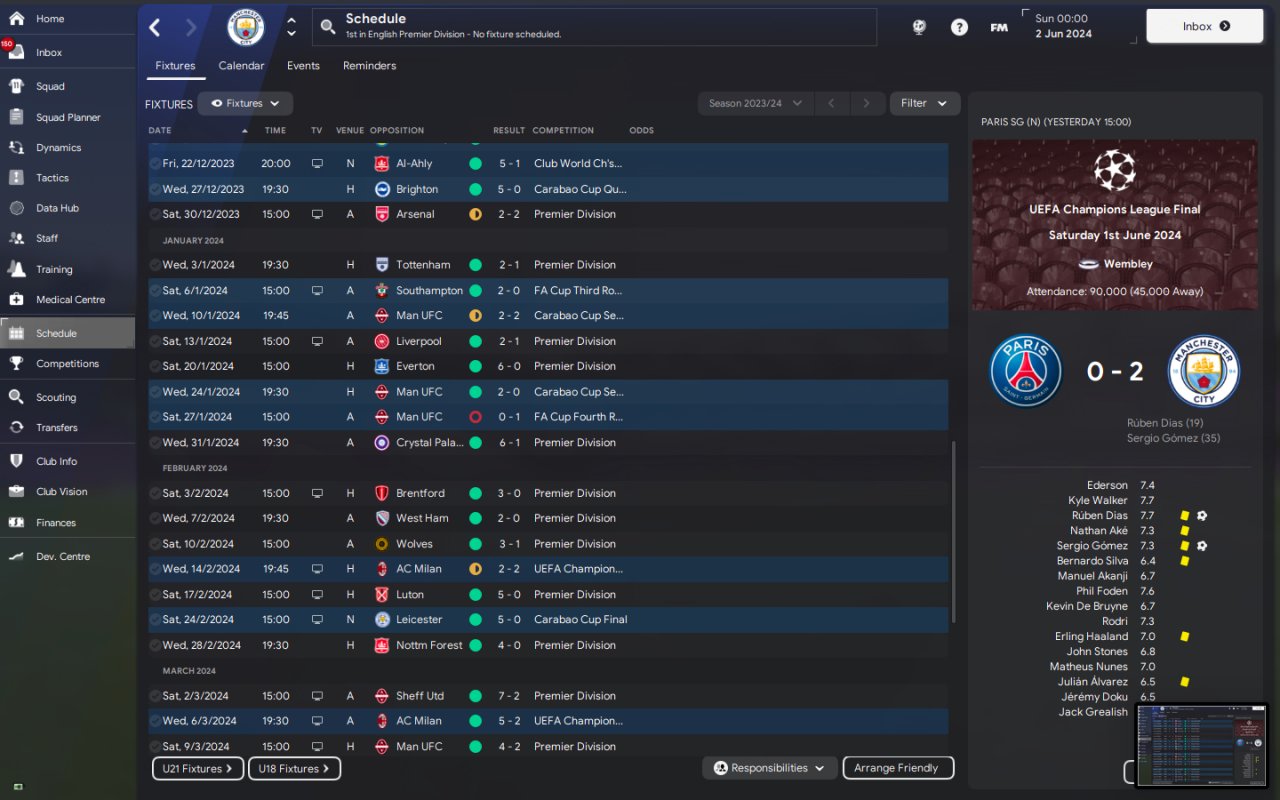1280x800 pixels.
Task: Click the FM logo icon
Action: 999,27
